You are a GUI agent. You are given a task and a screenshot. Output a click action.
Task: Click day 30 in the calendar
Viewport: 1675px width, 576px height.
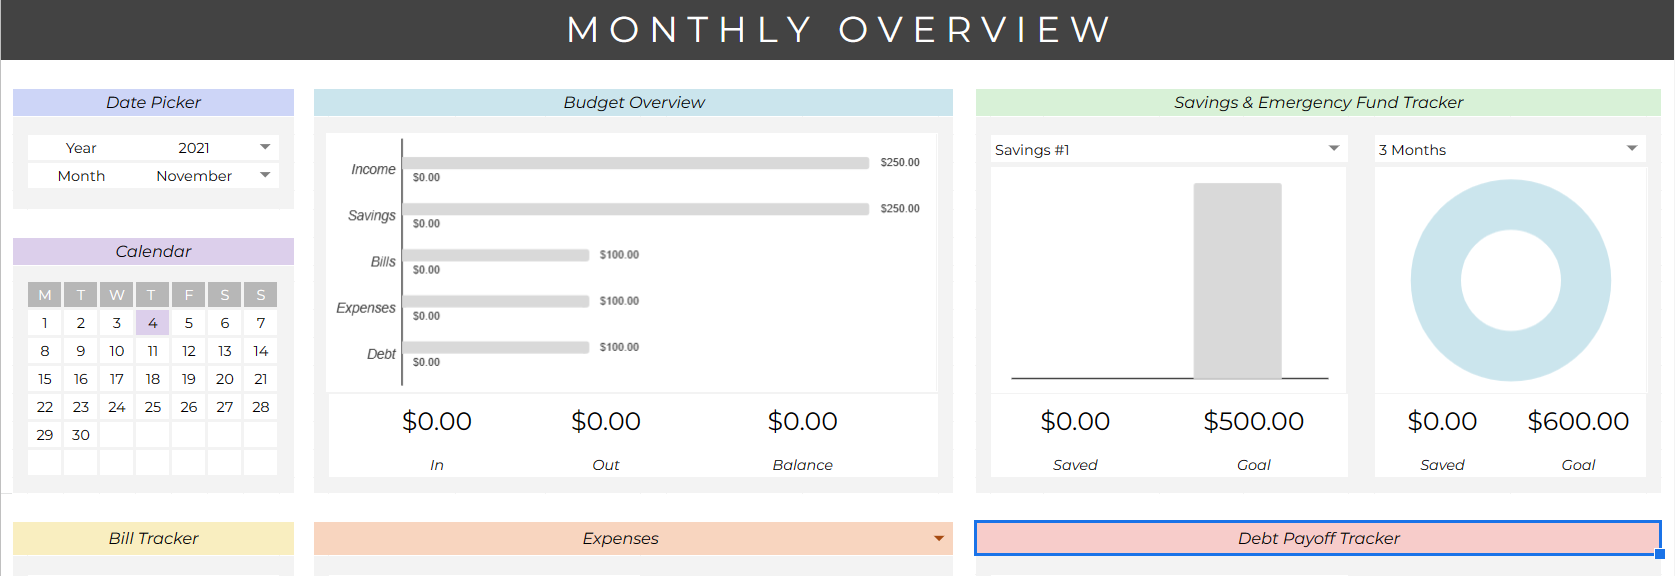click(81, 435)
